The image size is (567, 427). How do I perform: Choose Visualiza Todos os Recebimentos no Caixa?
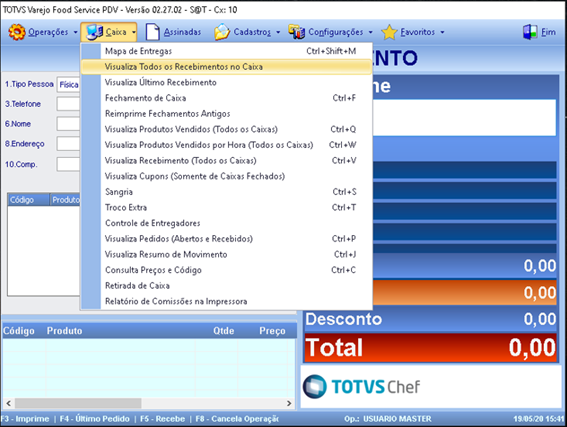click(x=227, y=67)
